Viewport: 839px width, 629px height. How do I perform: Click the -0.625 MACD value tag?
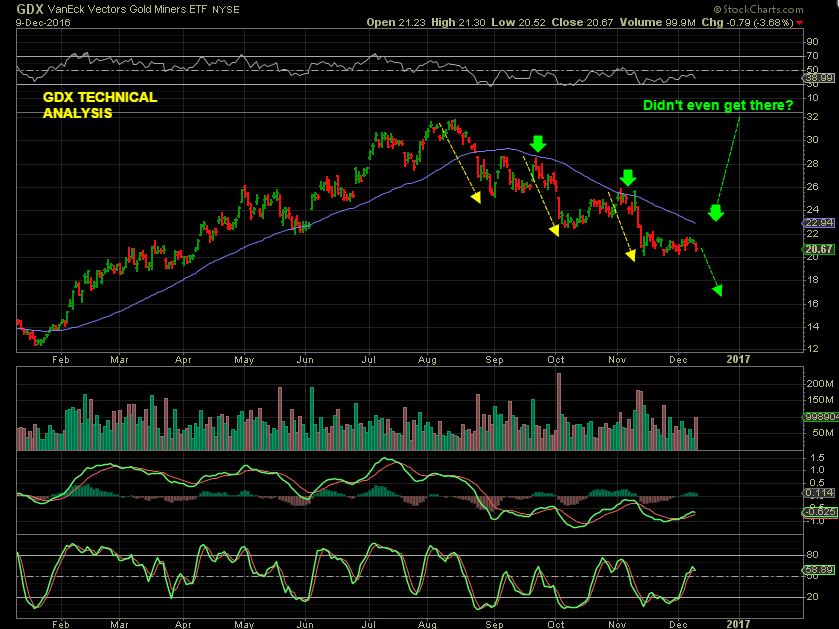(819, 512)
